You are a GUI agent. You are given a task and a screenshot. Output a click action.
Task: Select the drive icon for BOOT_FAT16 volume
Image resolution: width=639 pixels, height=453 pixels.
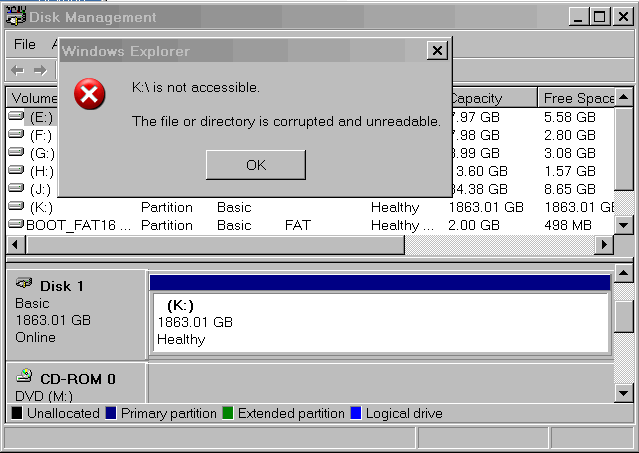coord(16,224)
